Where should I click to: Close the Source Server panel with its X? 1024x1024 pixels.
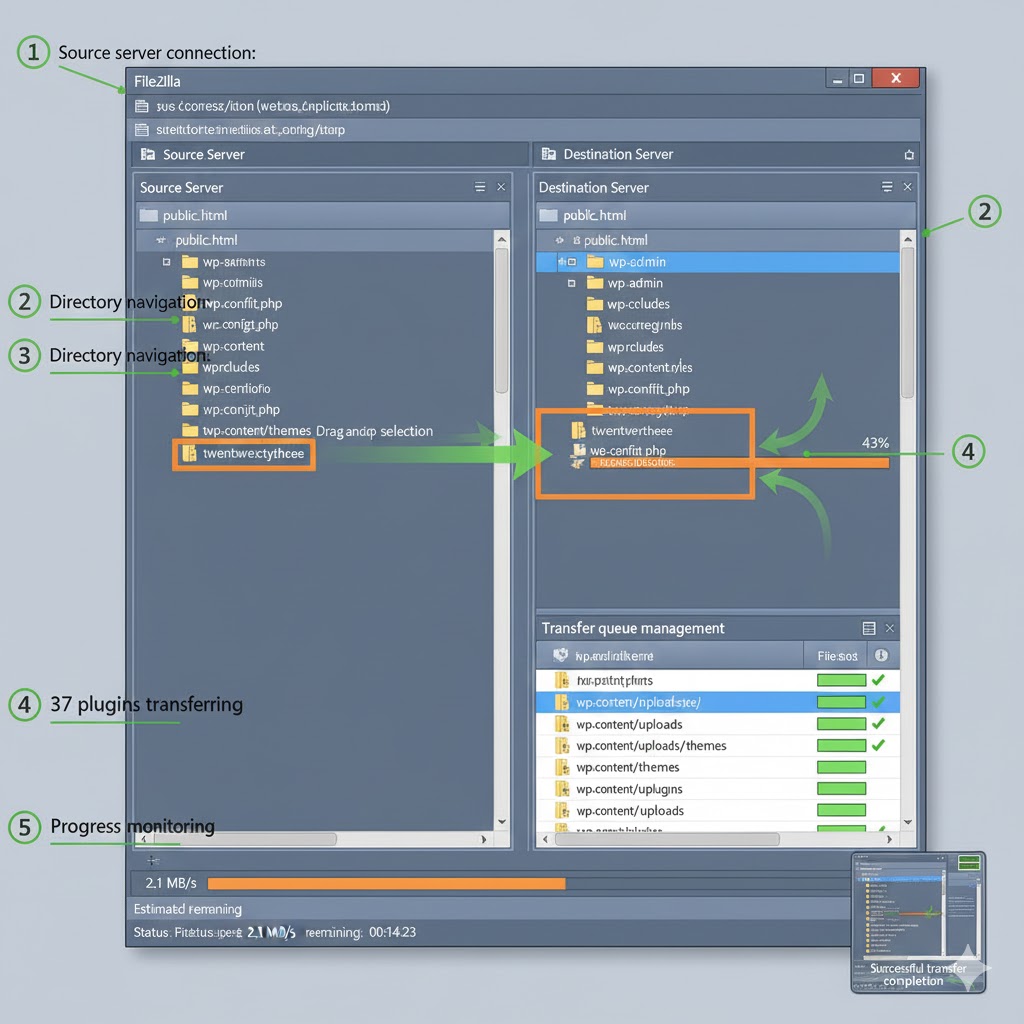pos(501,187)
